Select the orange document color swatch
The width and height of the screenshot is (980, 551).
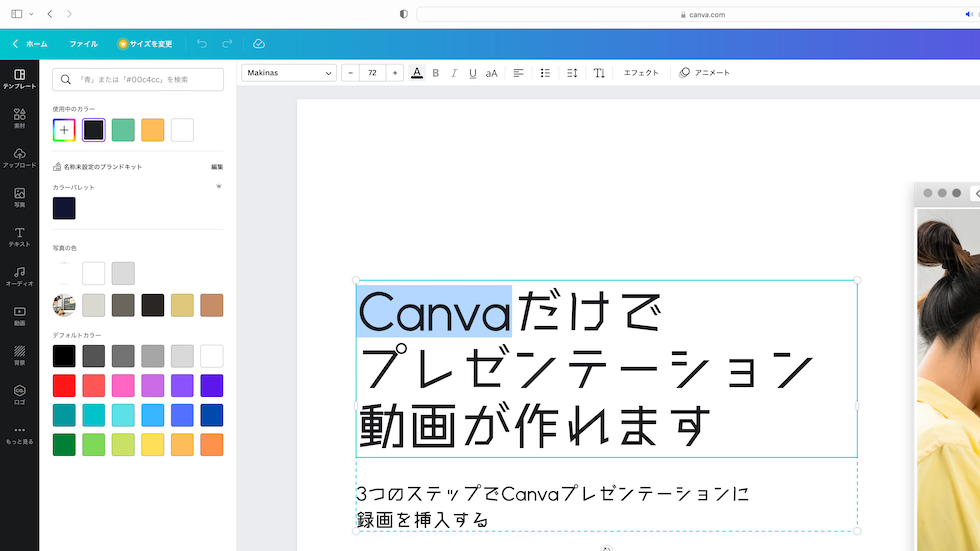(x=152, y=130)
